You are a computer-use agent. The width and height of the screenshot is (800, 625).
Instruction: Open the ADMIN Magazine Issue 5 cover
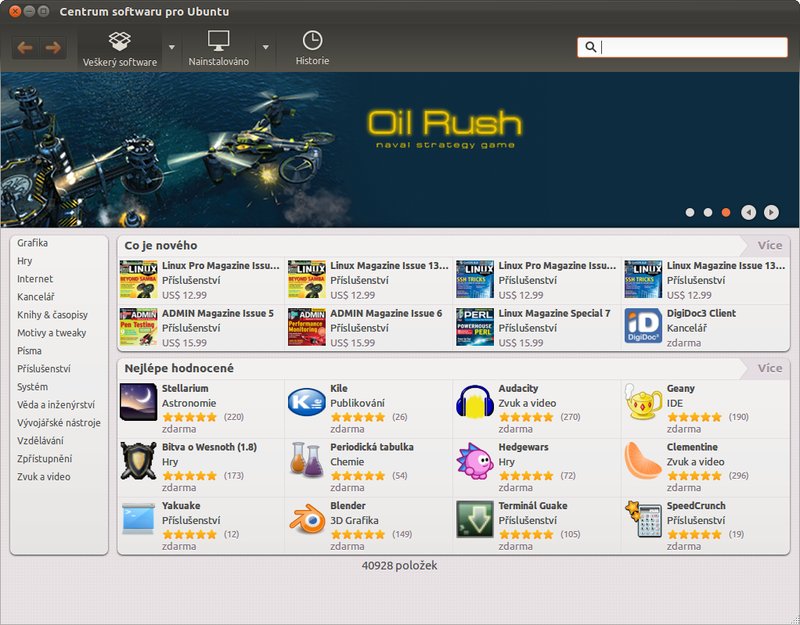(138, 327)
